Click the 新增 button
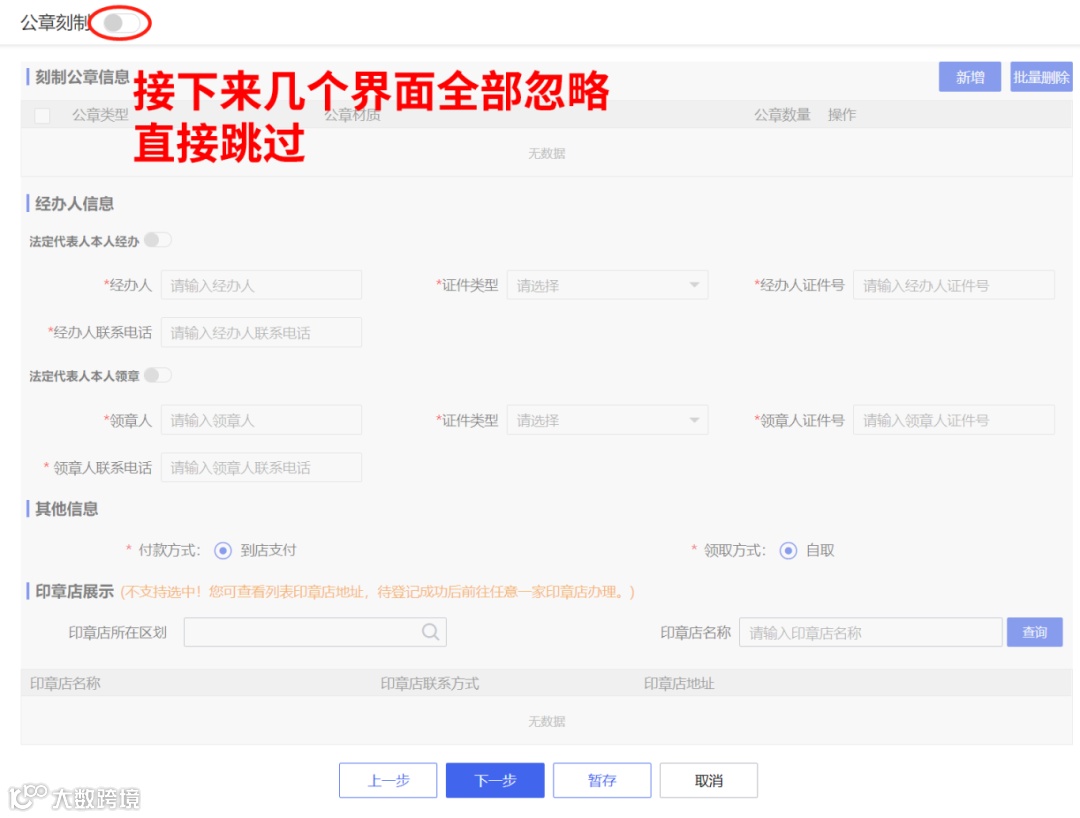Viewport: 1080px width, 818px height. point(969,77)
